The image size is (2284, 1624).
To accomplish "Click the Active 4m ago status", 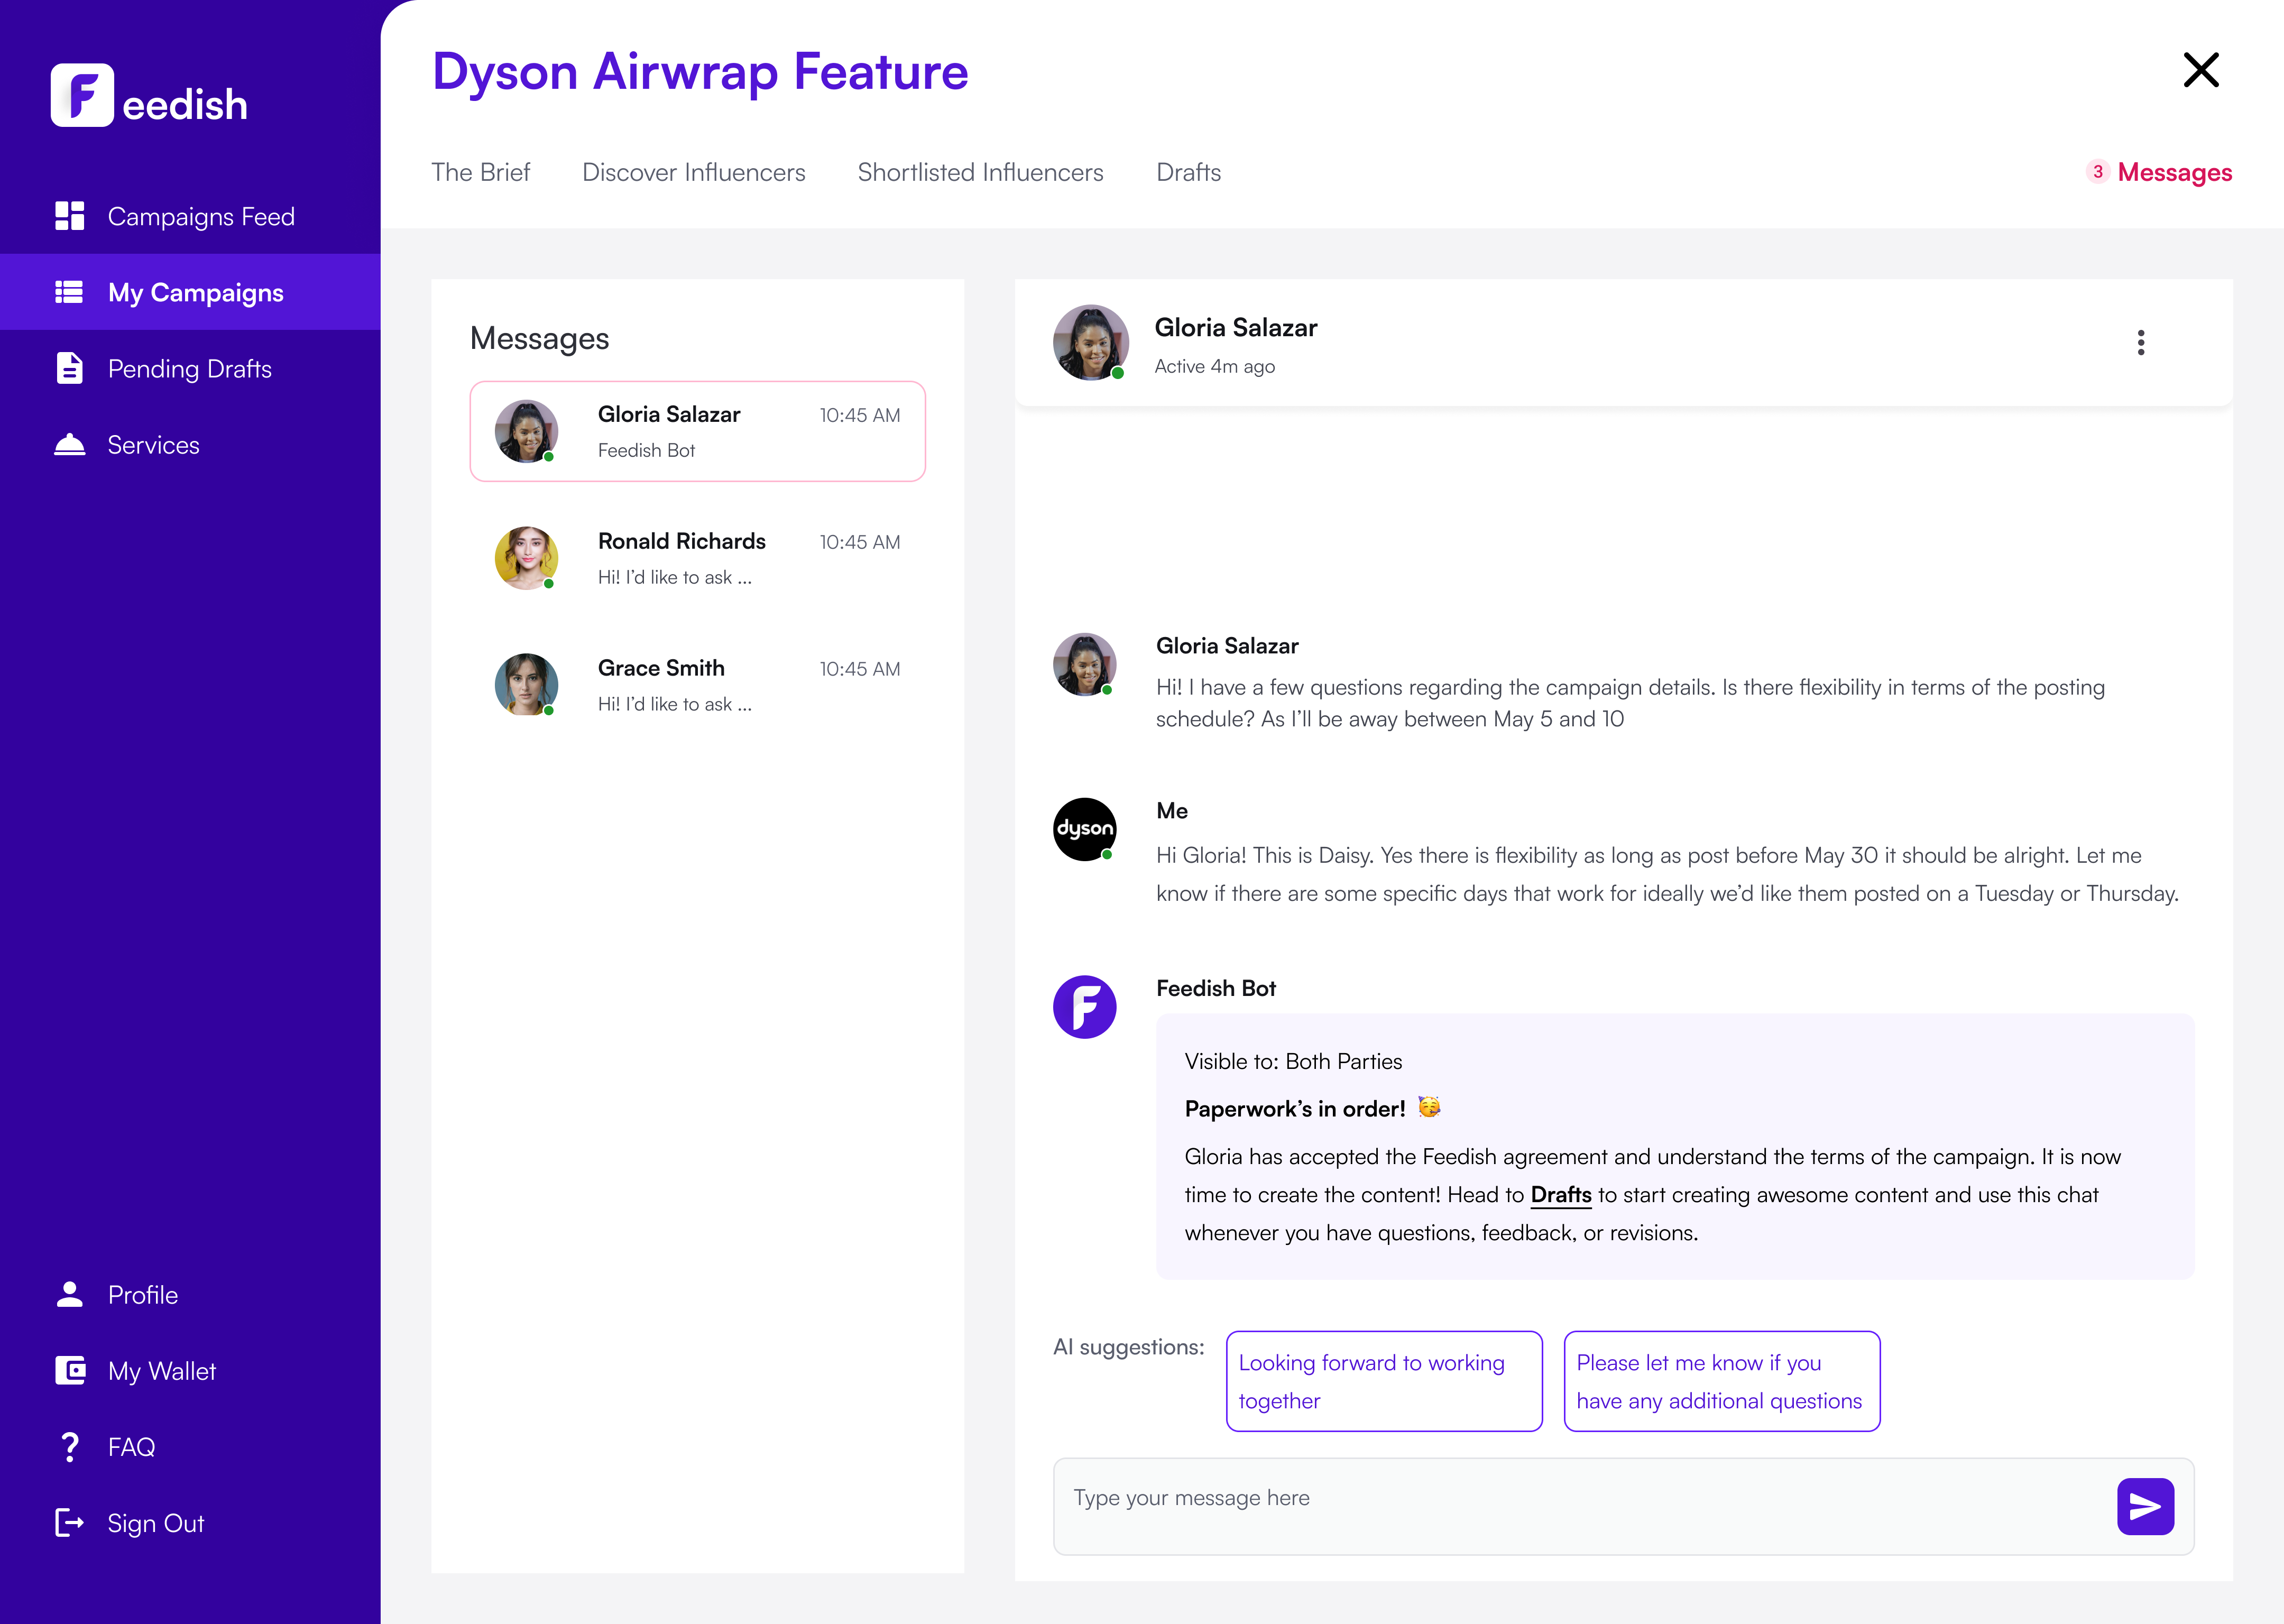I will (1214, 366).
